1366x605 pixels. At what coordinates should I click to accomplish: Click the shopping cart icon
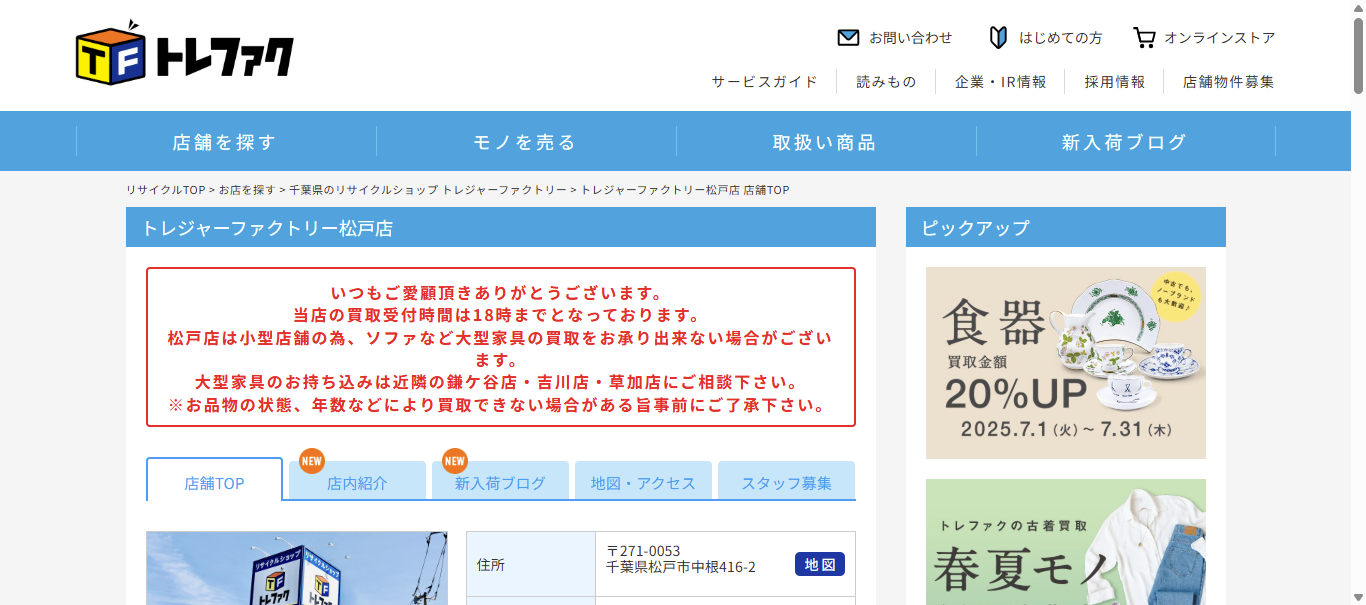pyautogui.click(x=1144, y=38)
